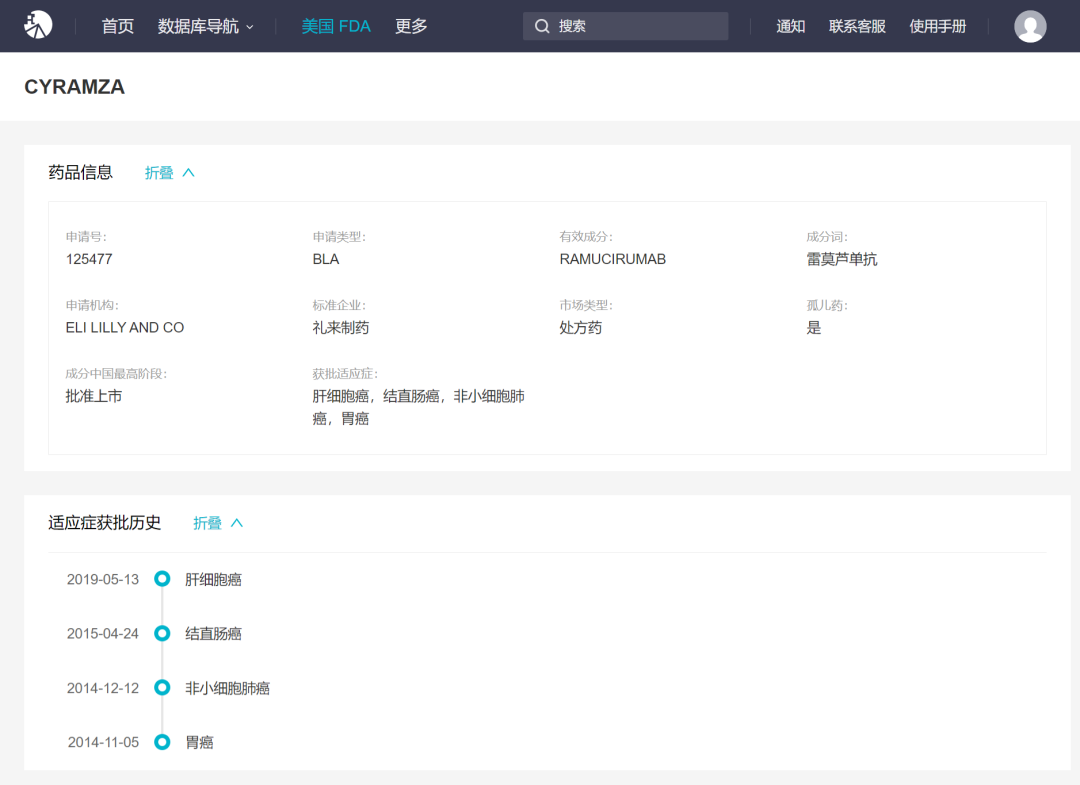The width and height of the screenshot is (1080, 785).
Task: Click the date 2014-11-05
Action: point(103,742)
